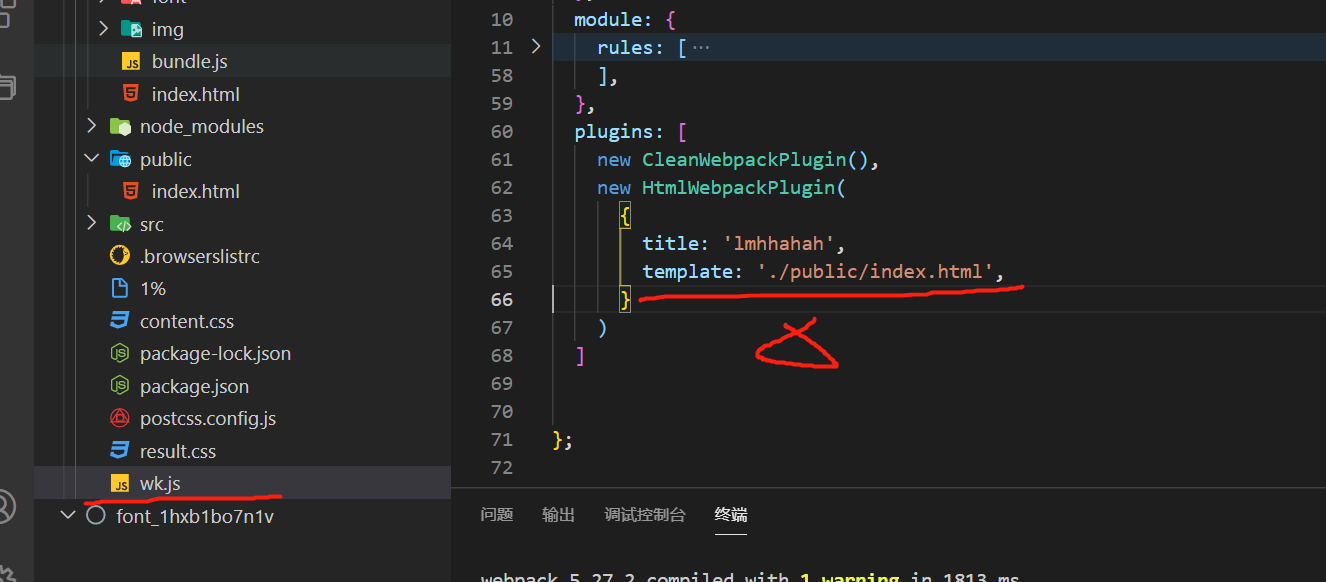Click the blank file icon beside 1%
The height and width of the screenshot is (582, 1326).
pyautogui.click(x=120, y=289)
